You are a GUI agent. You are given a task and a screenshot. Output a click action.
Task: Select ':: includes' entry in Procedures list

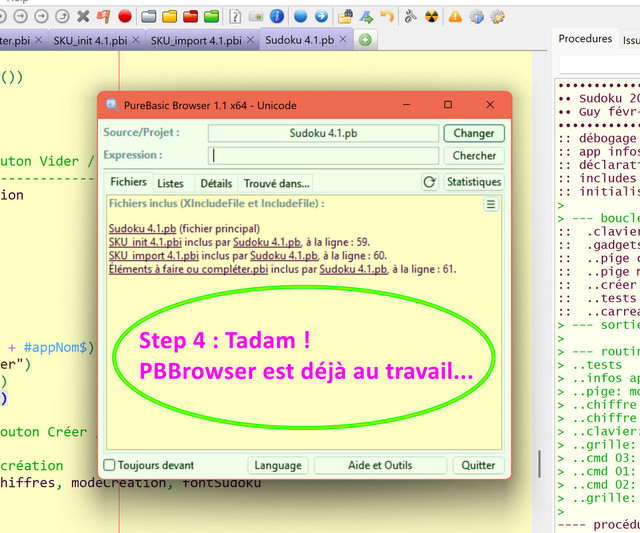[x=598, y=178]
